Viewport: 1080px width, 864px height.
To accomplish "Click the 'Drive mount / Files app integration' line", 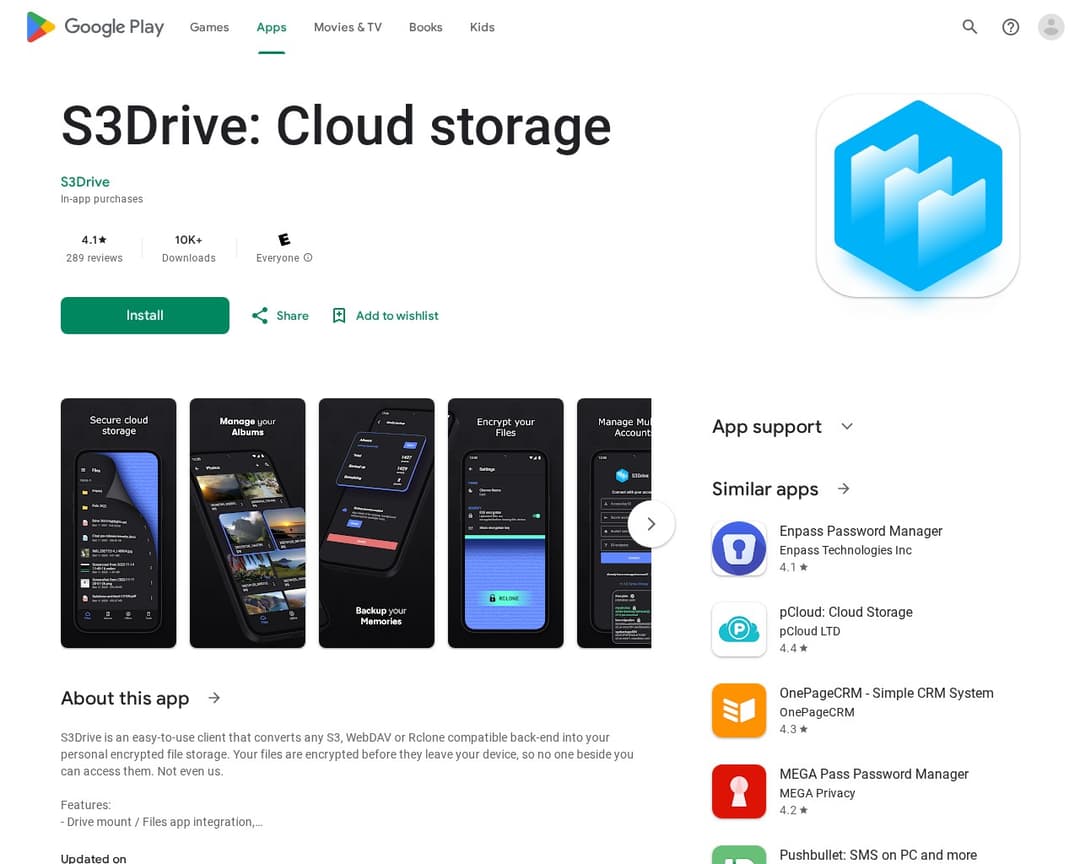I will tap(162, 821).
